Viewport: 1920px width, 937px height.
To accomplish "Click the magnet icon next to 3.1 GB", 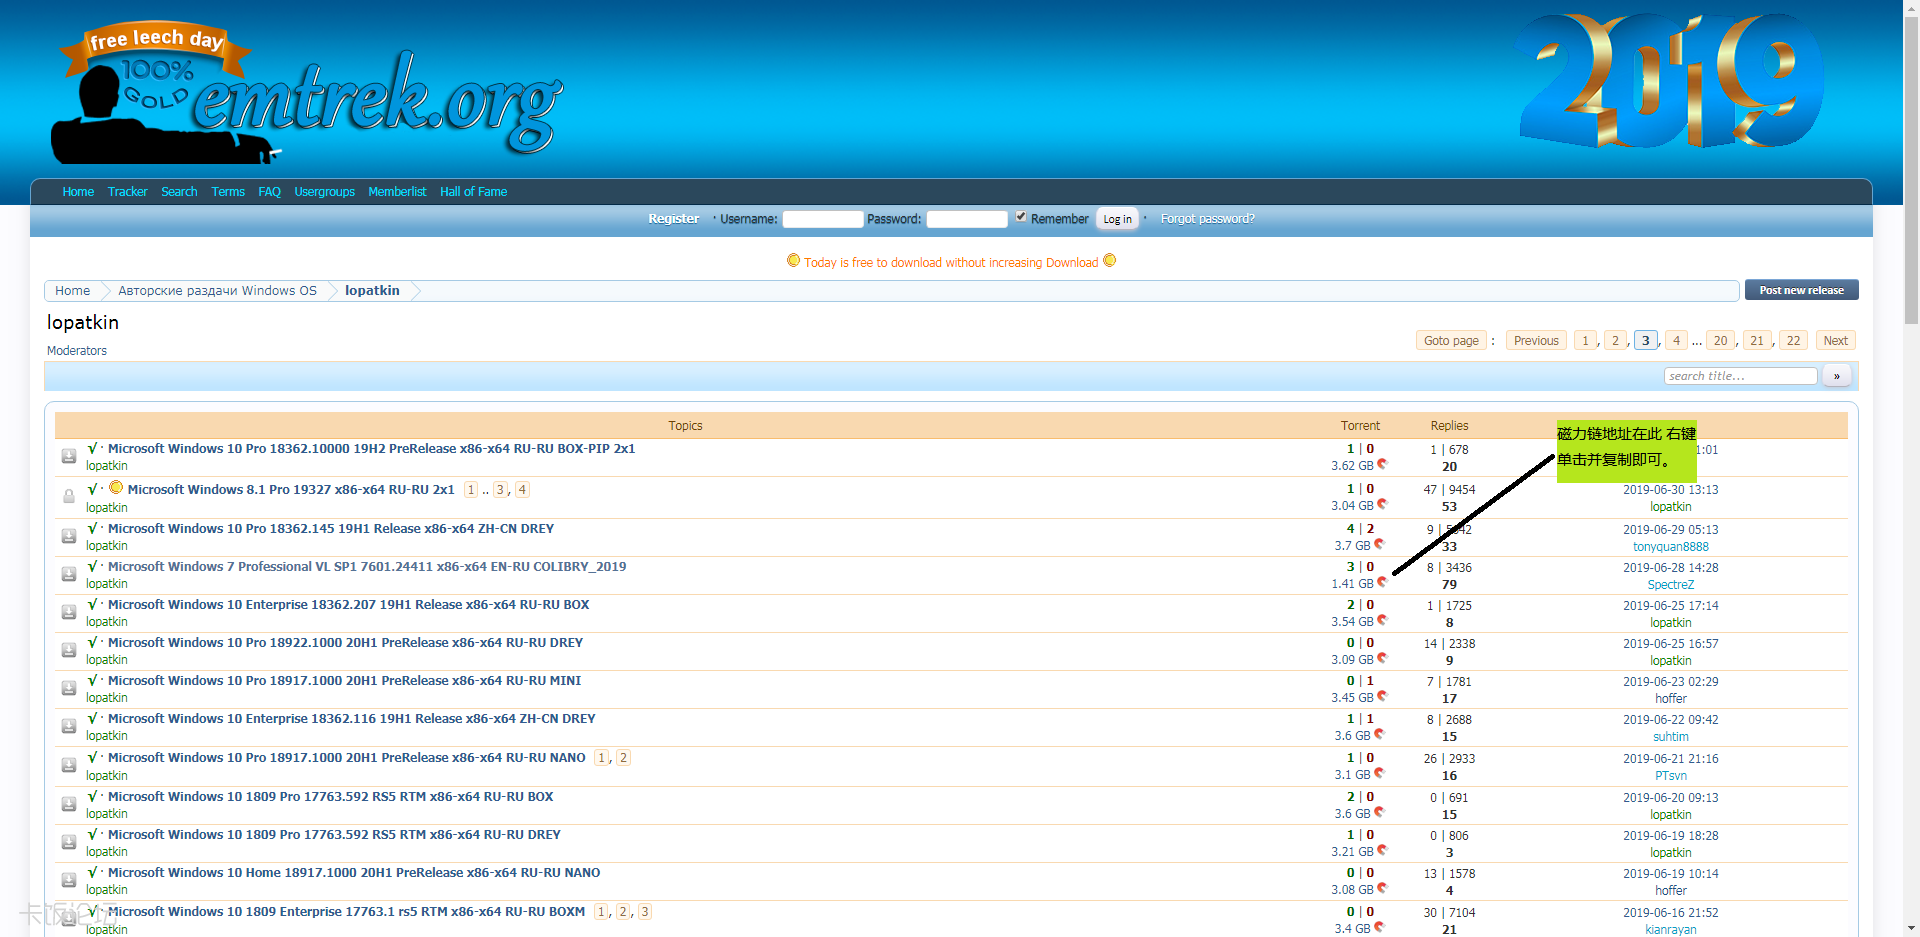I will pyautogui.click(x=1379, y=773).
